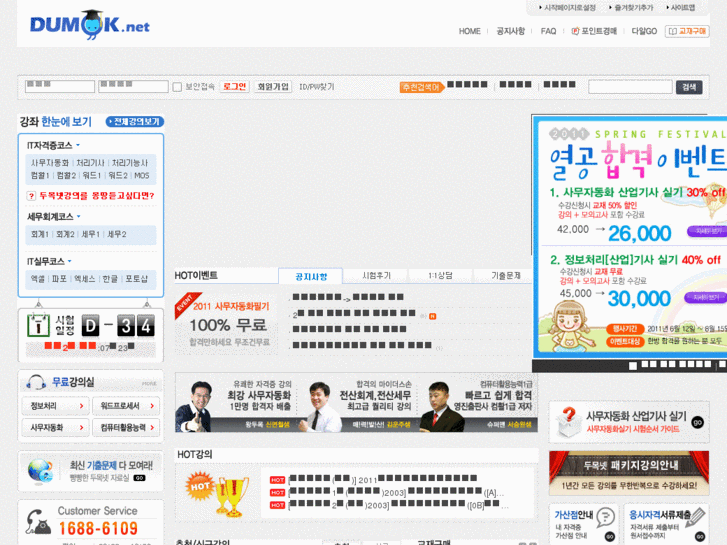Click the point icon beside 포인트경매
The width and height of the screenshot is (727, 545).
575,31
